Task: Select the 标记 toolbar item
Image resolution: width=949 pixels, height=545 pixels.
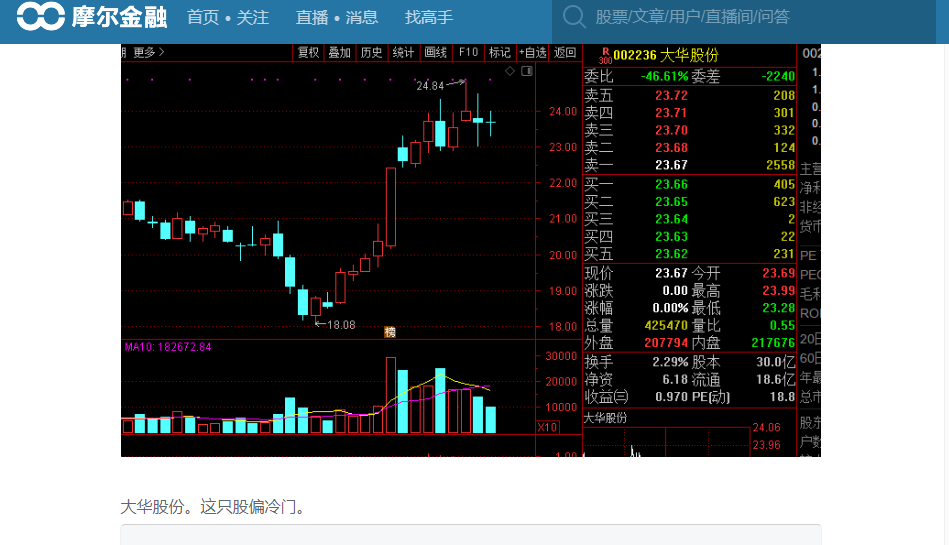Action: 499,53
